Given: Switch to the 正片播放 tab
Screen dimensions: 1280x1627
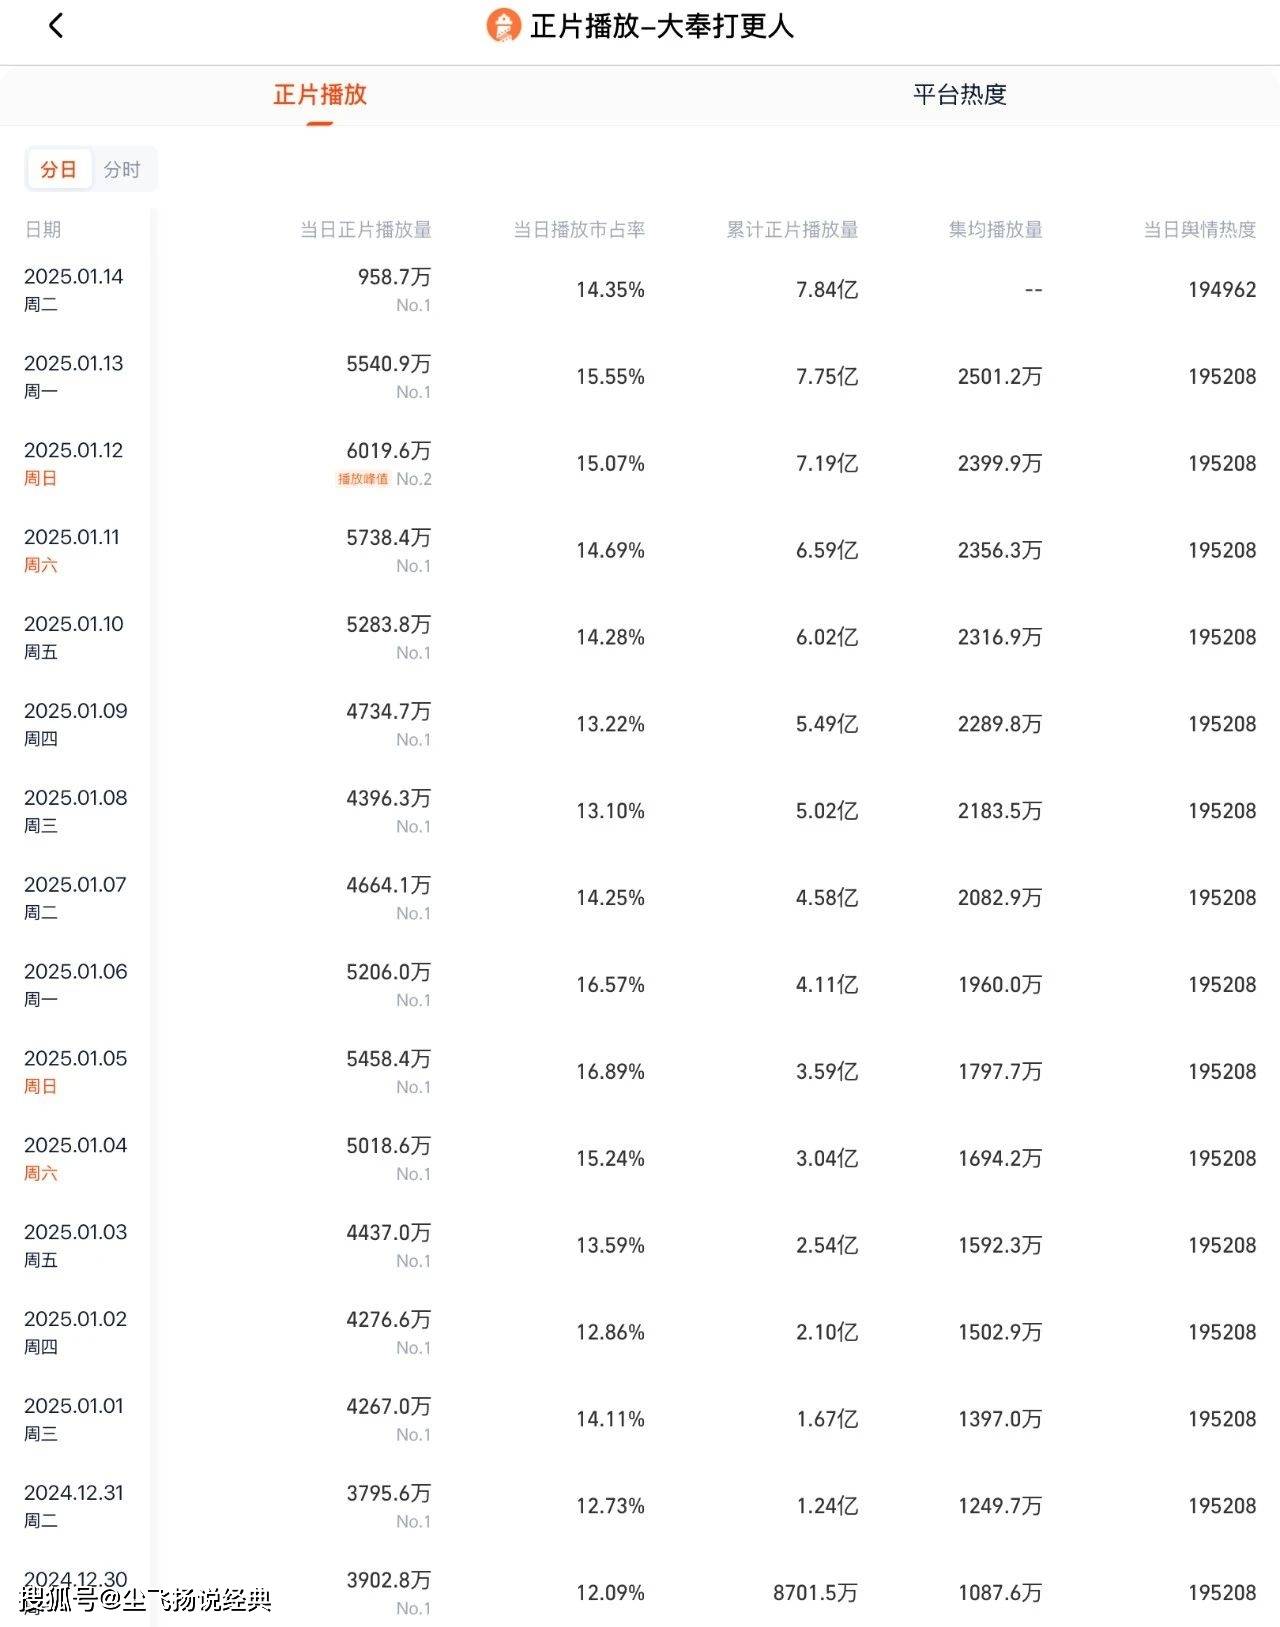Looking at the screenshot, I should click(320, 95).
